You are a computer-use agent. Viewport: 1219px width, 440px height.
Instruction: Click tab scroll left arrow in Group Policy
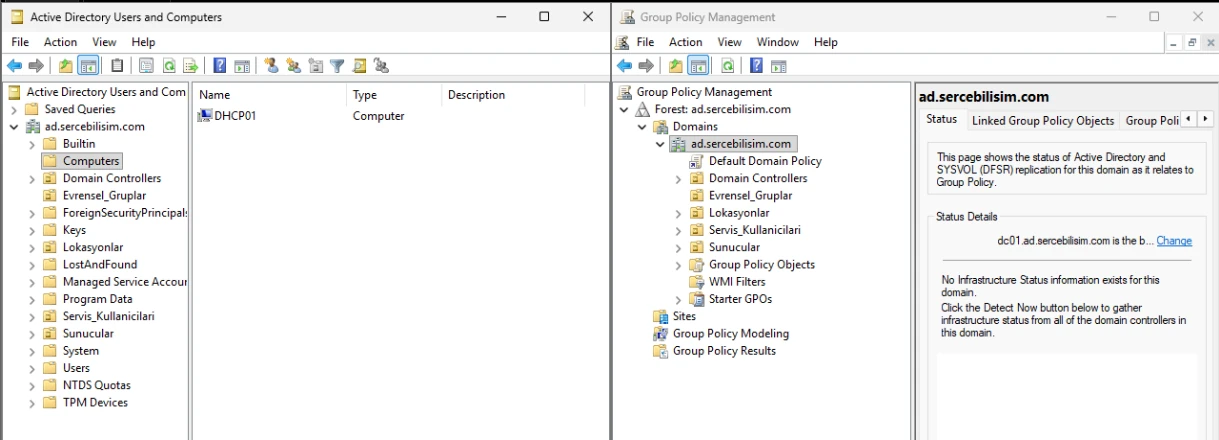pyautogui.click(x=1189, y=119)
